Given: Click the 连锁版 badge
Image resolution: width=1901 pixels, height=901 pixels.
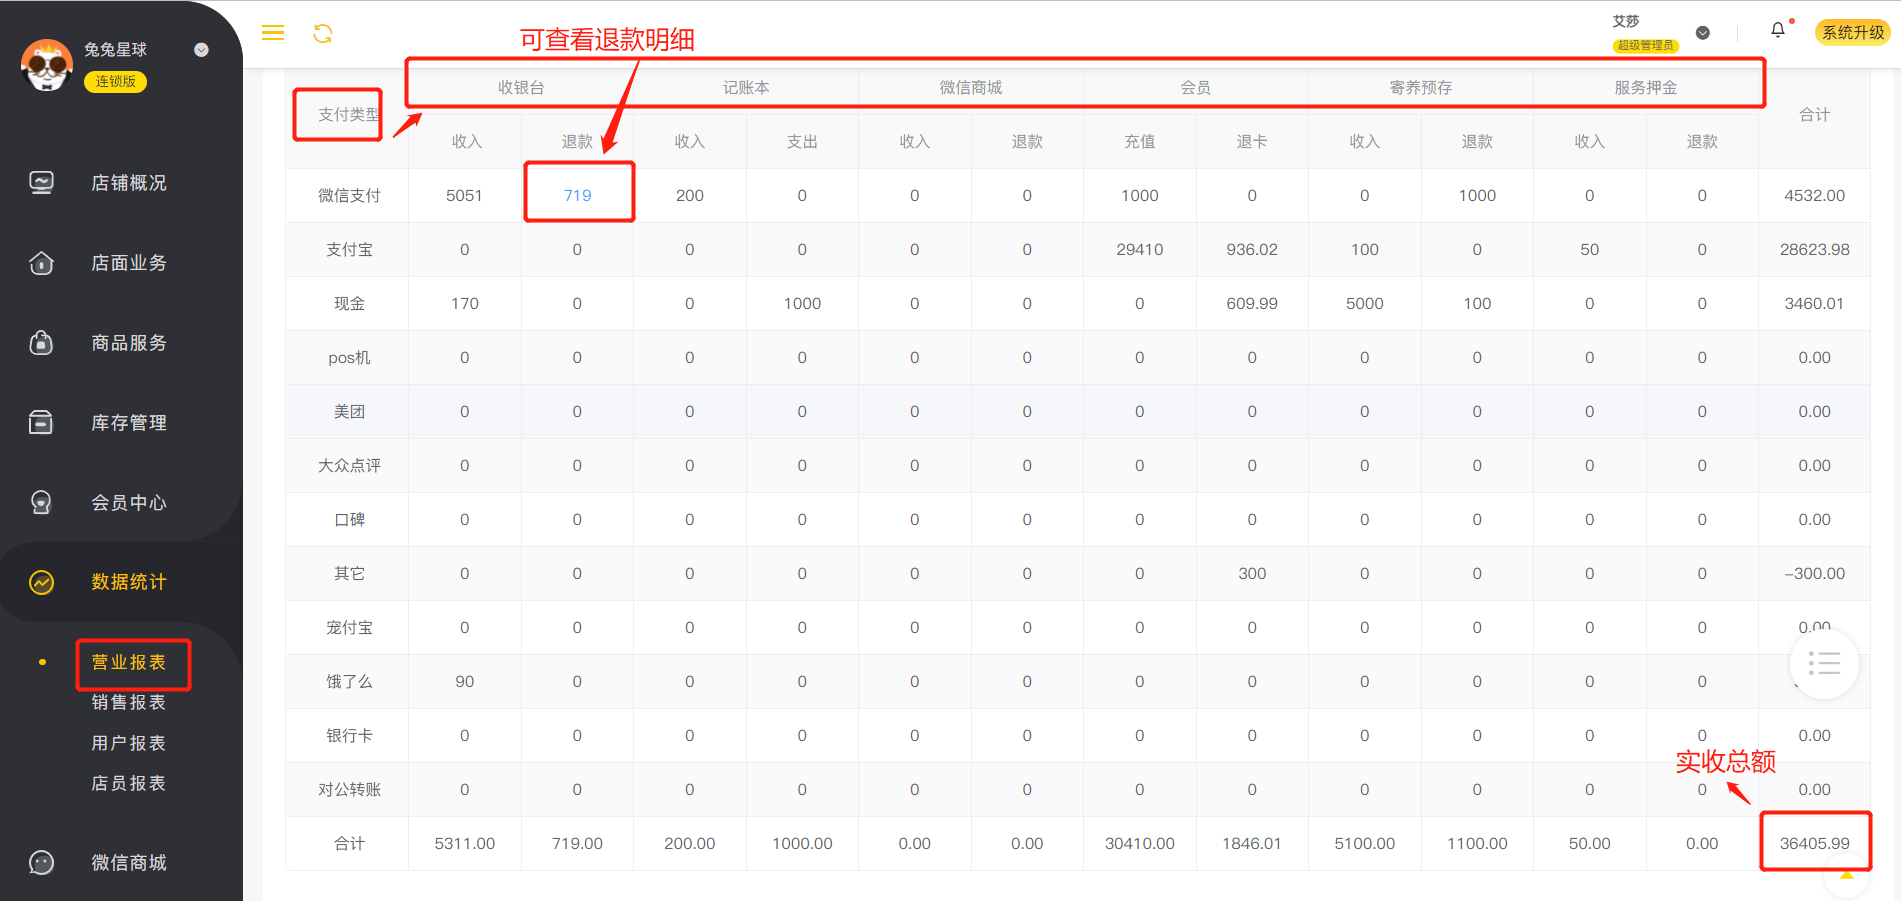Looking at the screenshot, I should point(116,81).
